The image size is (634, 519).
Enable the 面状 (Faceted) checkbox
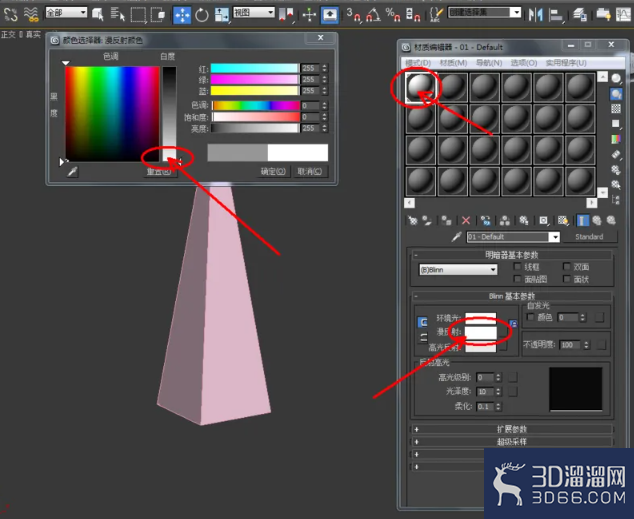[566, 278]
